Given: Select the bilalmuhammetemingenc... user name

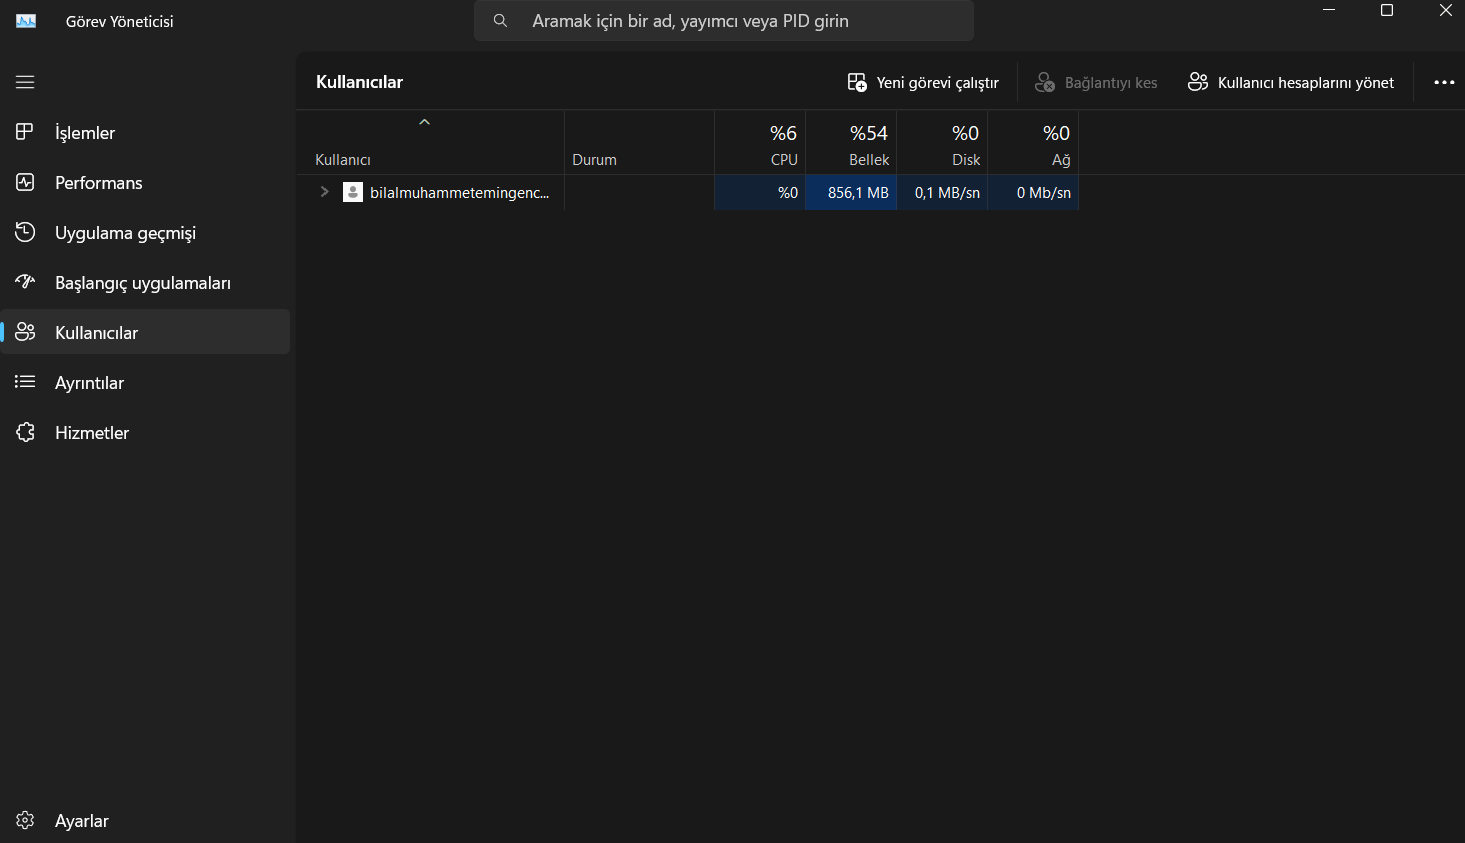Looking at the screenshot, I should [x=459, y=193].
